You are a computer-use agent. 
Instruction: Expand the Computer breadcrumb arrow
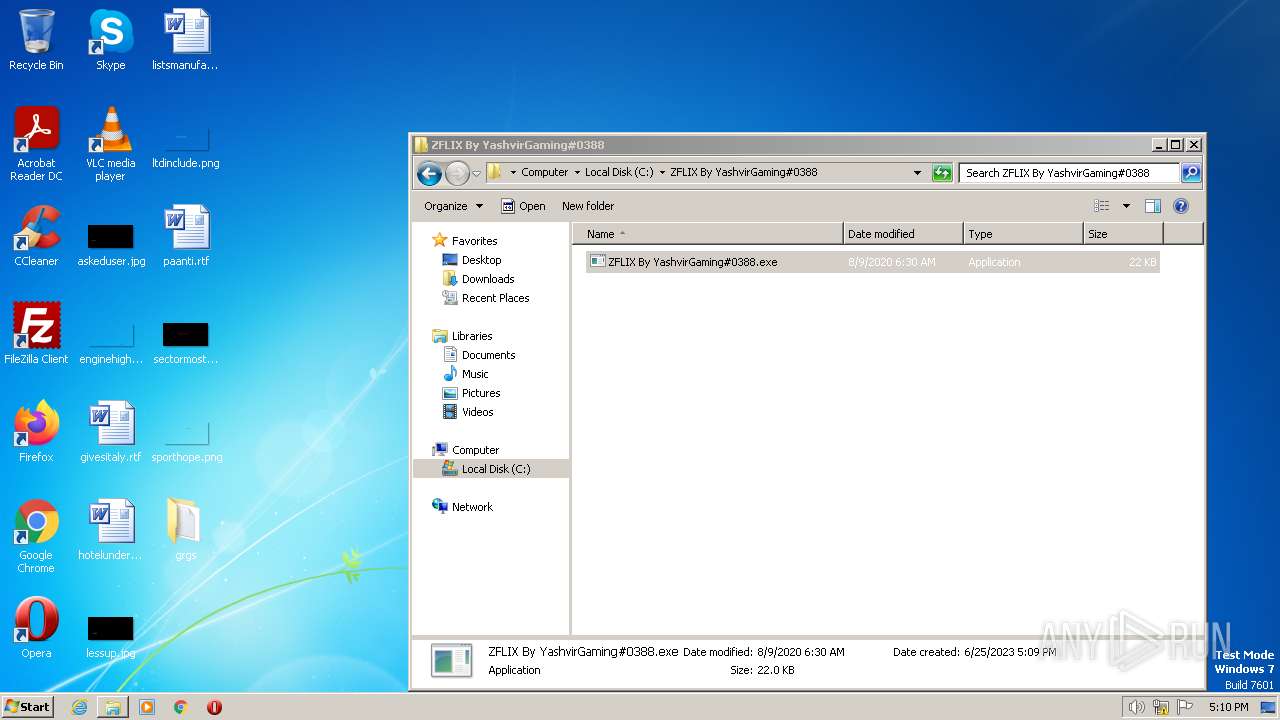(576, 172)
